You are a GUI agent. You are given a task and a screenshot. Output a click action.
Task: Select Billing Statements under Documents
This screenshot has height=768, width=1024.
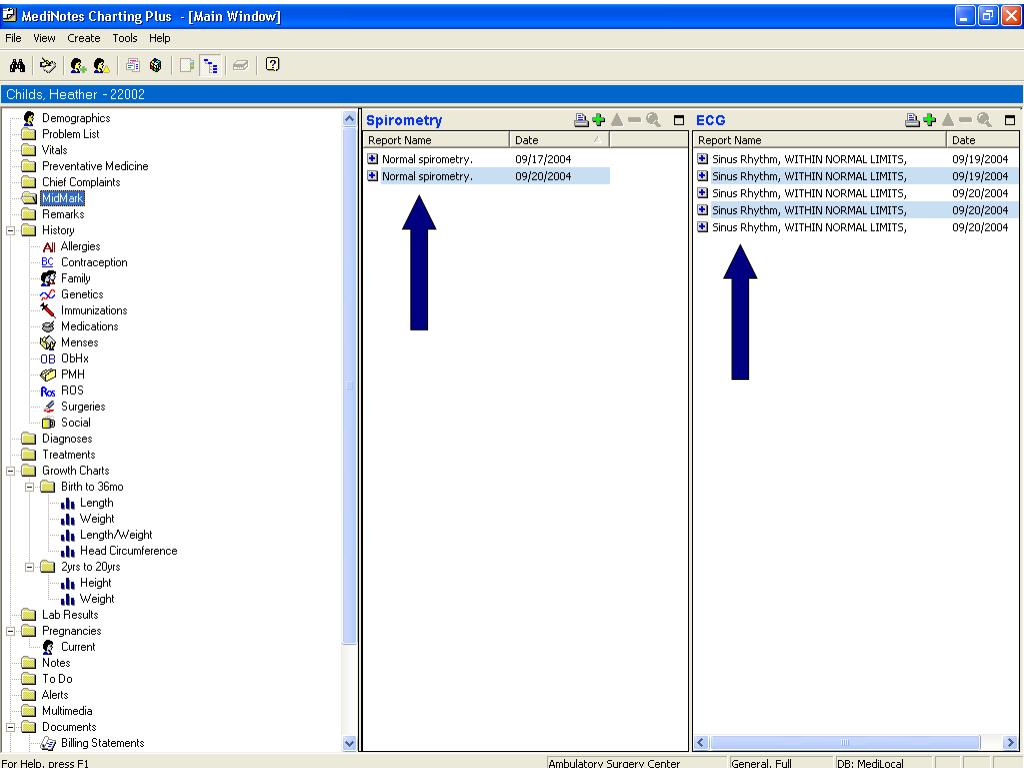pyautogui.click(x=103, y=743)
